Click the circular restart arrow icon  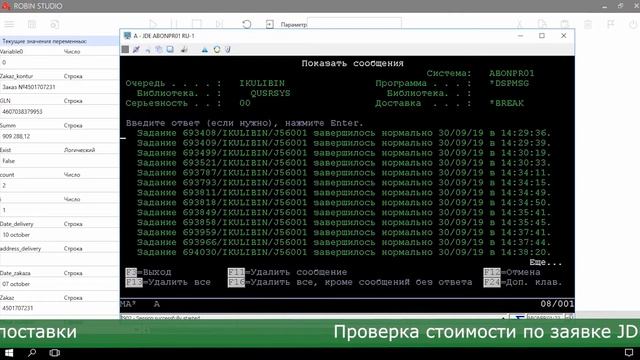pos(247,24)
